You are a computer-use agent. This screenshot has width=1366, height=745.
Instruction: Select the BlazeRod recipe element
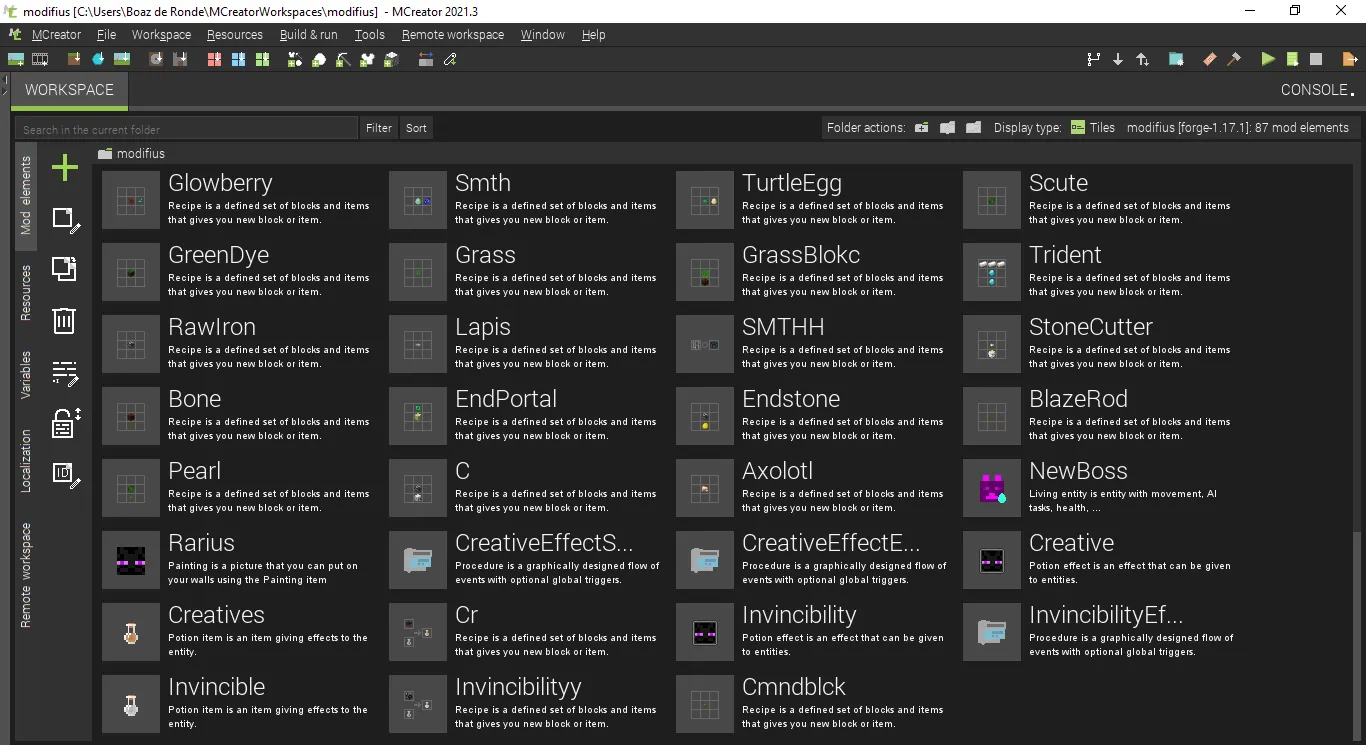(1100, 415)
